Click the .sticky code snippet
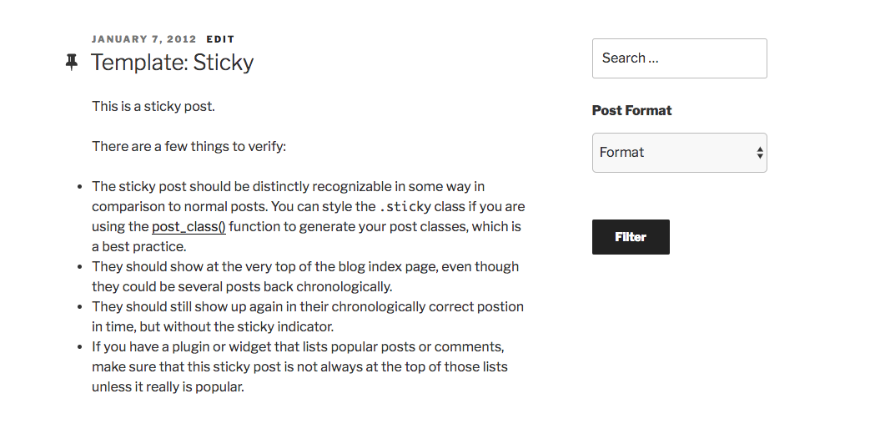The image size is (880, 429). pos(405,207)
